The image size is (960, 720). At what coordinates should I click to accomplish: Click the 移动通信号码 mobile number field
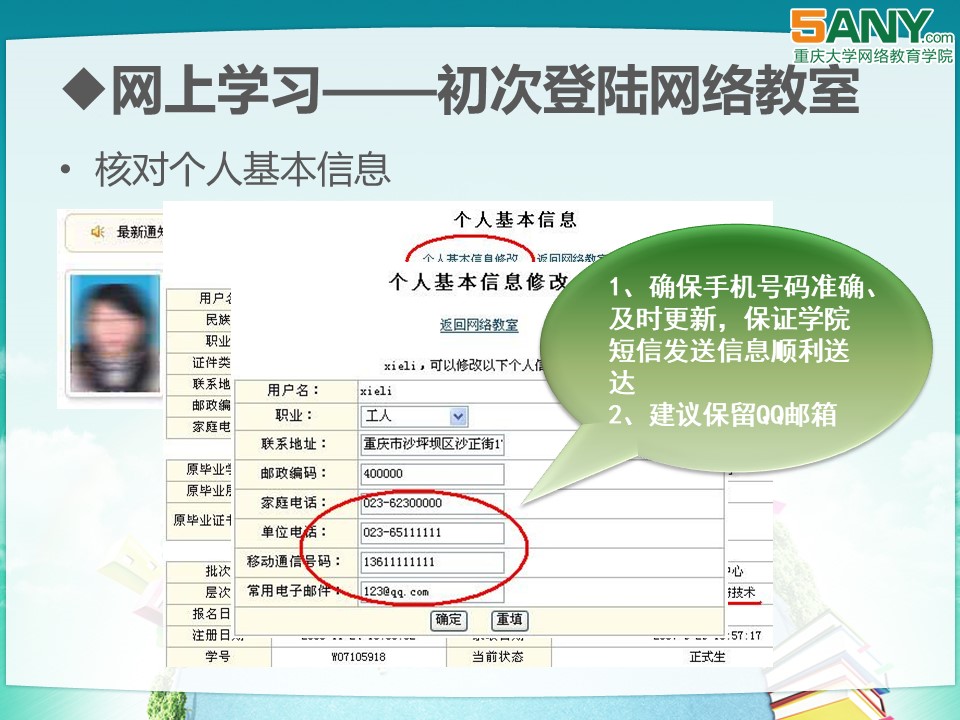point(432,561)
